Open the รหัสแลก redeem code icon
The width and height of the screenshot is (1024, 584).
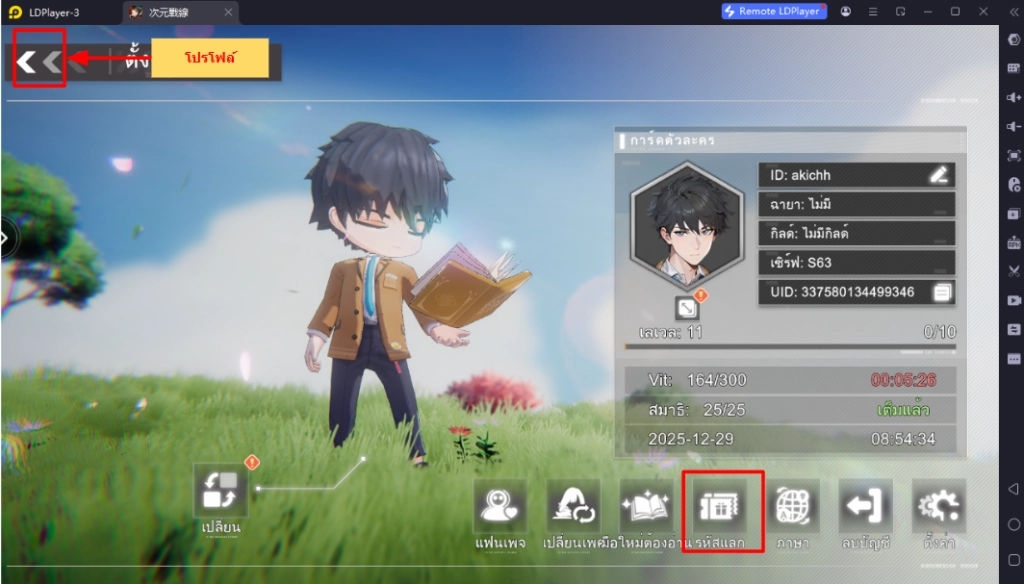click(x=722, y=505)
